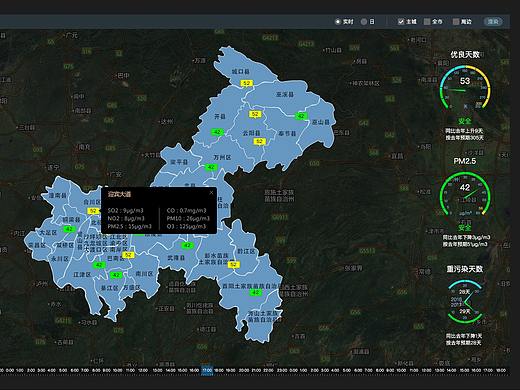Click the green 42 marker above 江津区

click(x=99, y=265)
